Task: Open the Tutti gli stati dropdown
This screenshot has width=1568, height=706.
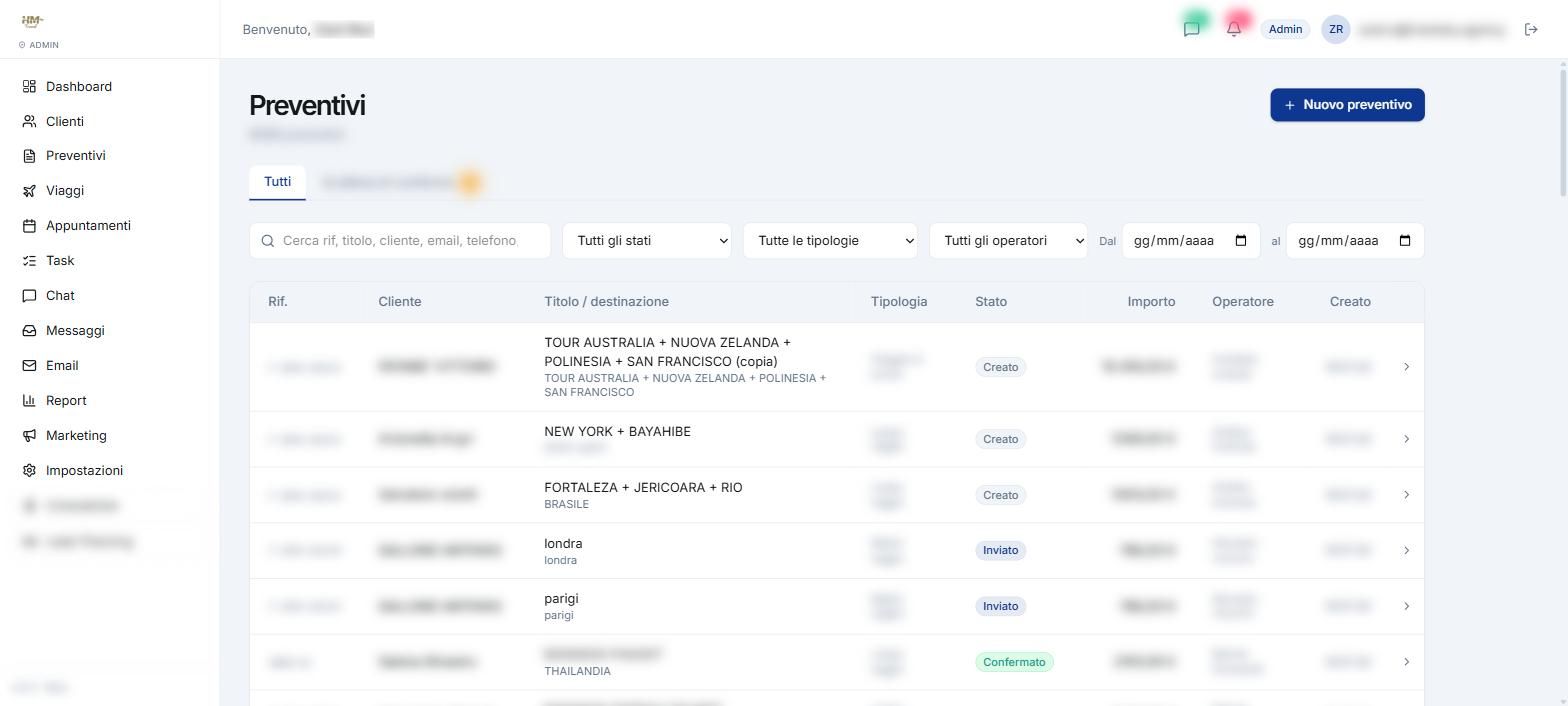Action: tap(647, 241)
